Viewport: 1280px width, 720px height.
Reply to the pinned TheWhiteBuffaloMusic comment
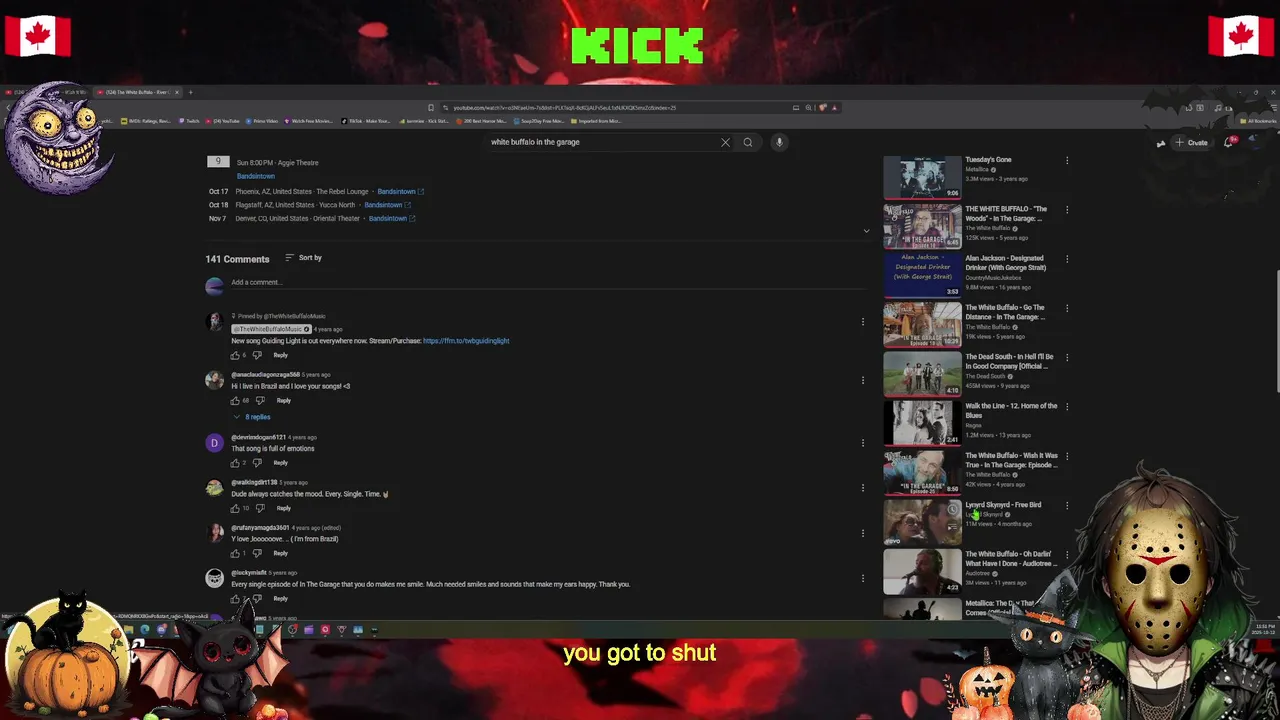(x=280, y=355)
